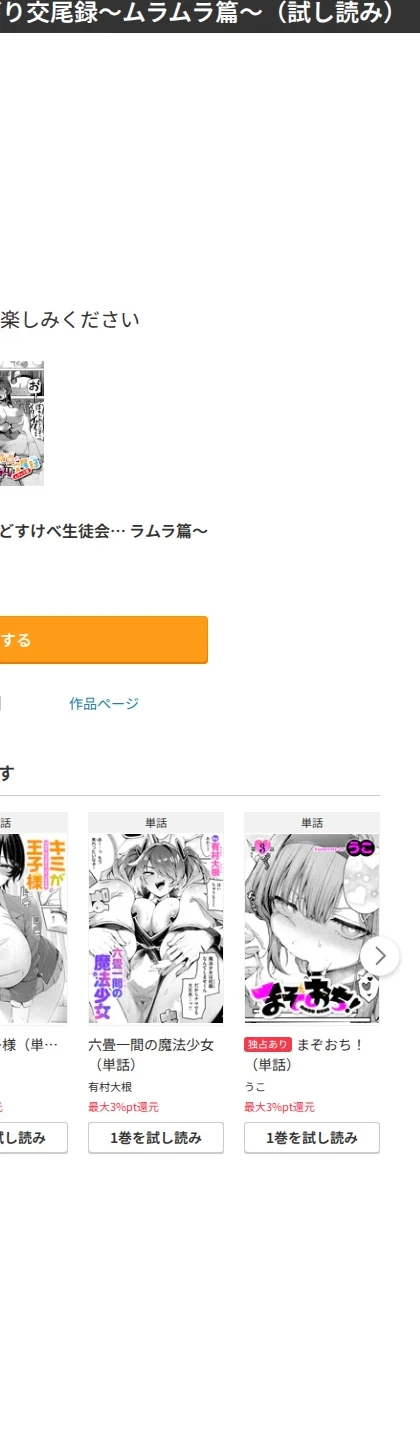Click the red 独占あり badge
This screenshot has height=1429, width=420.
pos(268,1045)
